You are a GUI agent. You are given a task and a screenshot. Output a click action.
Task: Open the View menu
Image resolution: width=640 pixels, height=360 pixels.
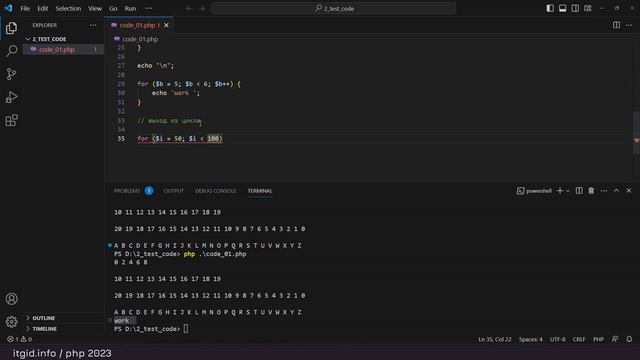[95, 8]
